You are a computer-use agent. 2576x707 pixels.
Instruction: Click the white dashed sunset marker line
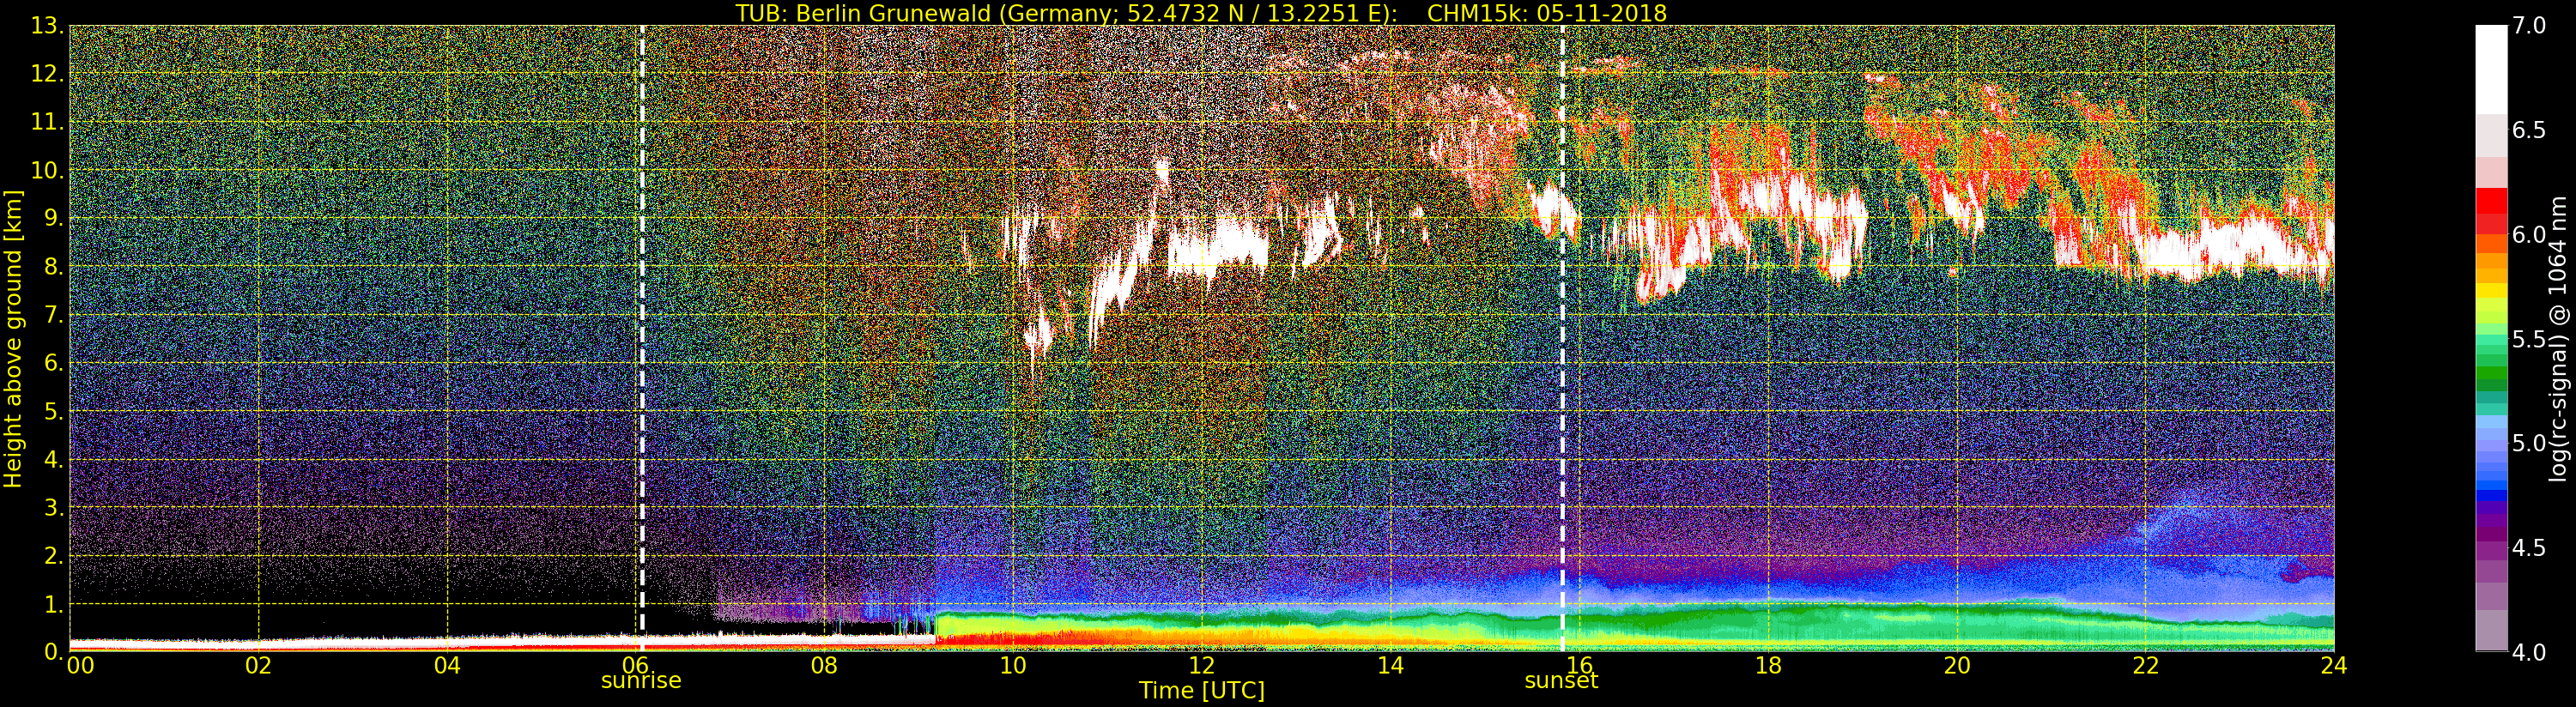[x=1562, y=400]
